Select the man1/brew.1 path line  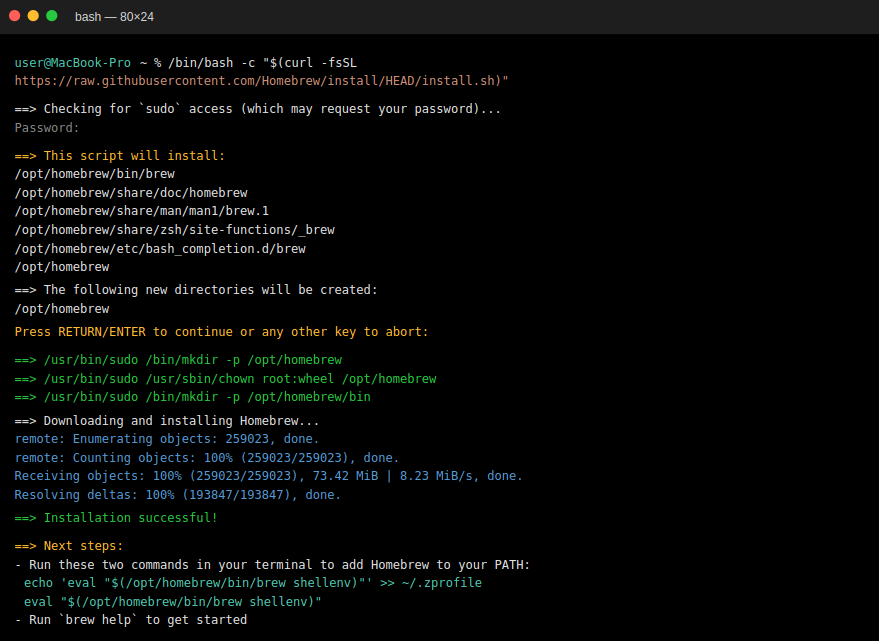pos(142,211)
